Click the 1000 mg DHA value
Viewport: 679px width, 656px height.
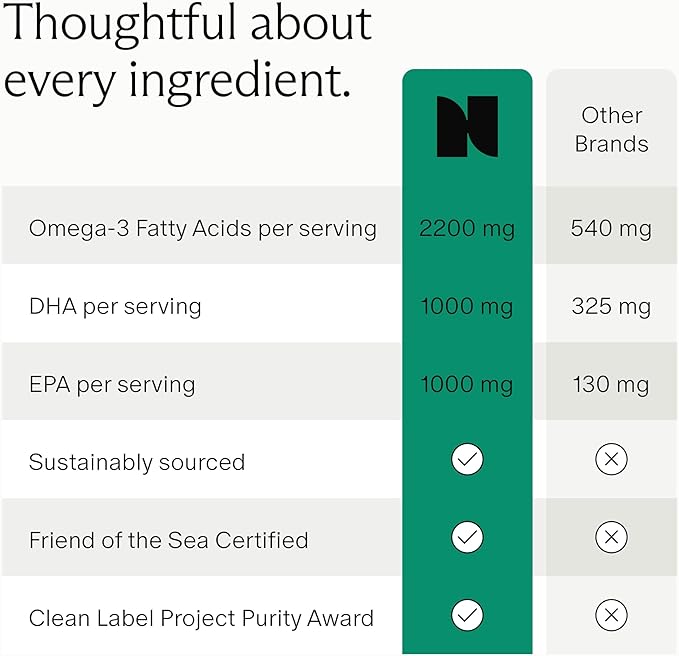point(467,306)
